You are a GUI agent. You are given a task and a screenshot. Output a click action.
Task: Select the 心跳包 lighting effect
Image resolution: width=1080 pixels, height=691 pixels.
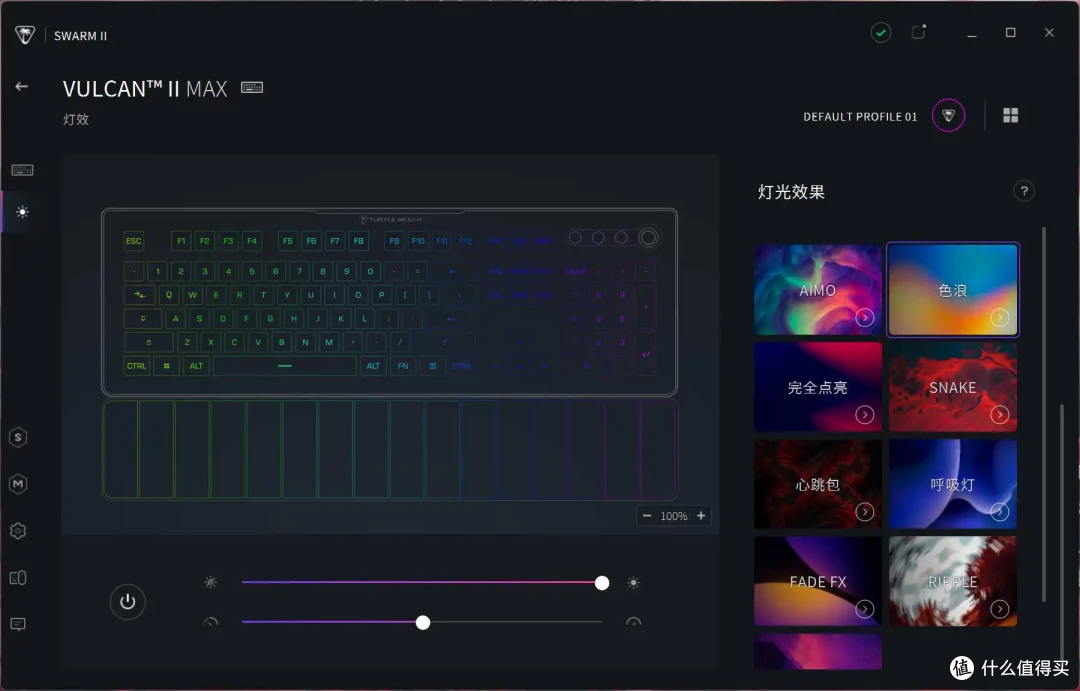[818, 484]
